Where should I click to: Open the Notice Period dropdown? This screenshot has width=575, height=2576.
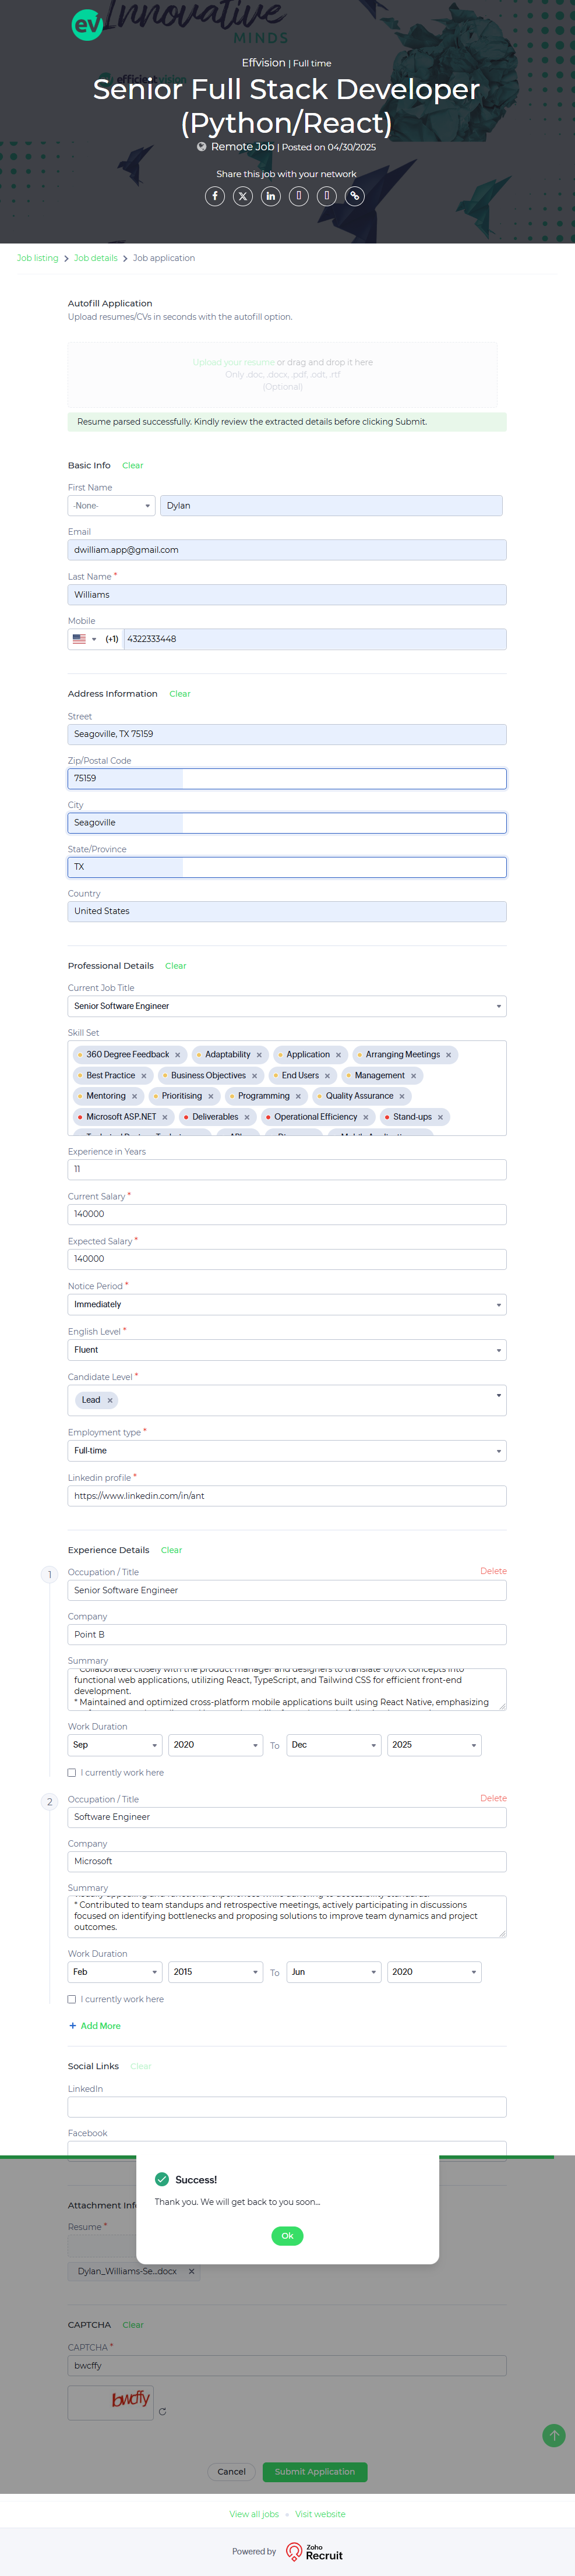click(x=287, y=1304)
